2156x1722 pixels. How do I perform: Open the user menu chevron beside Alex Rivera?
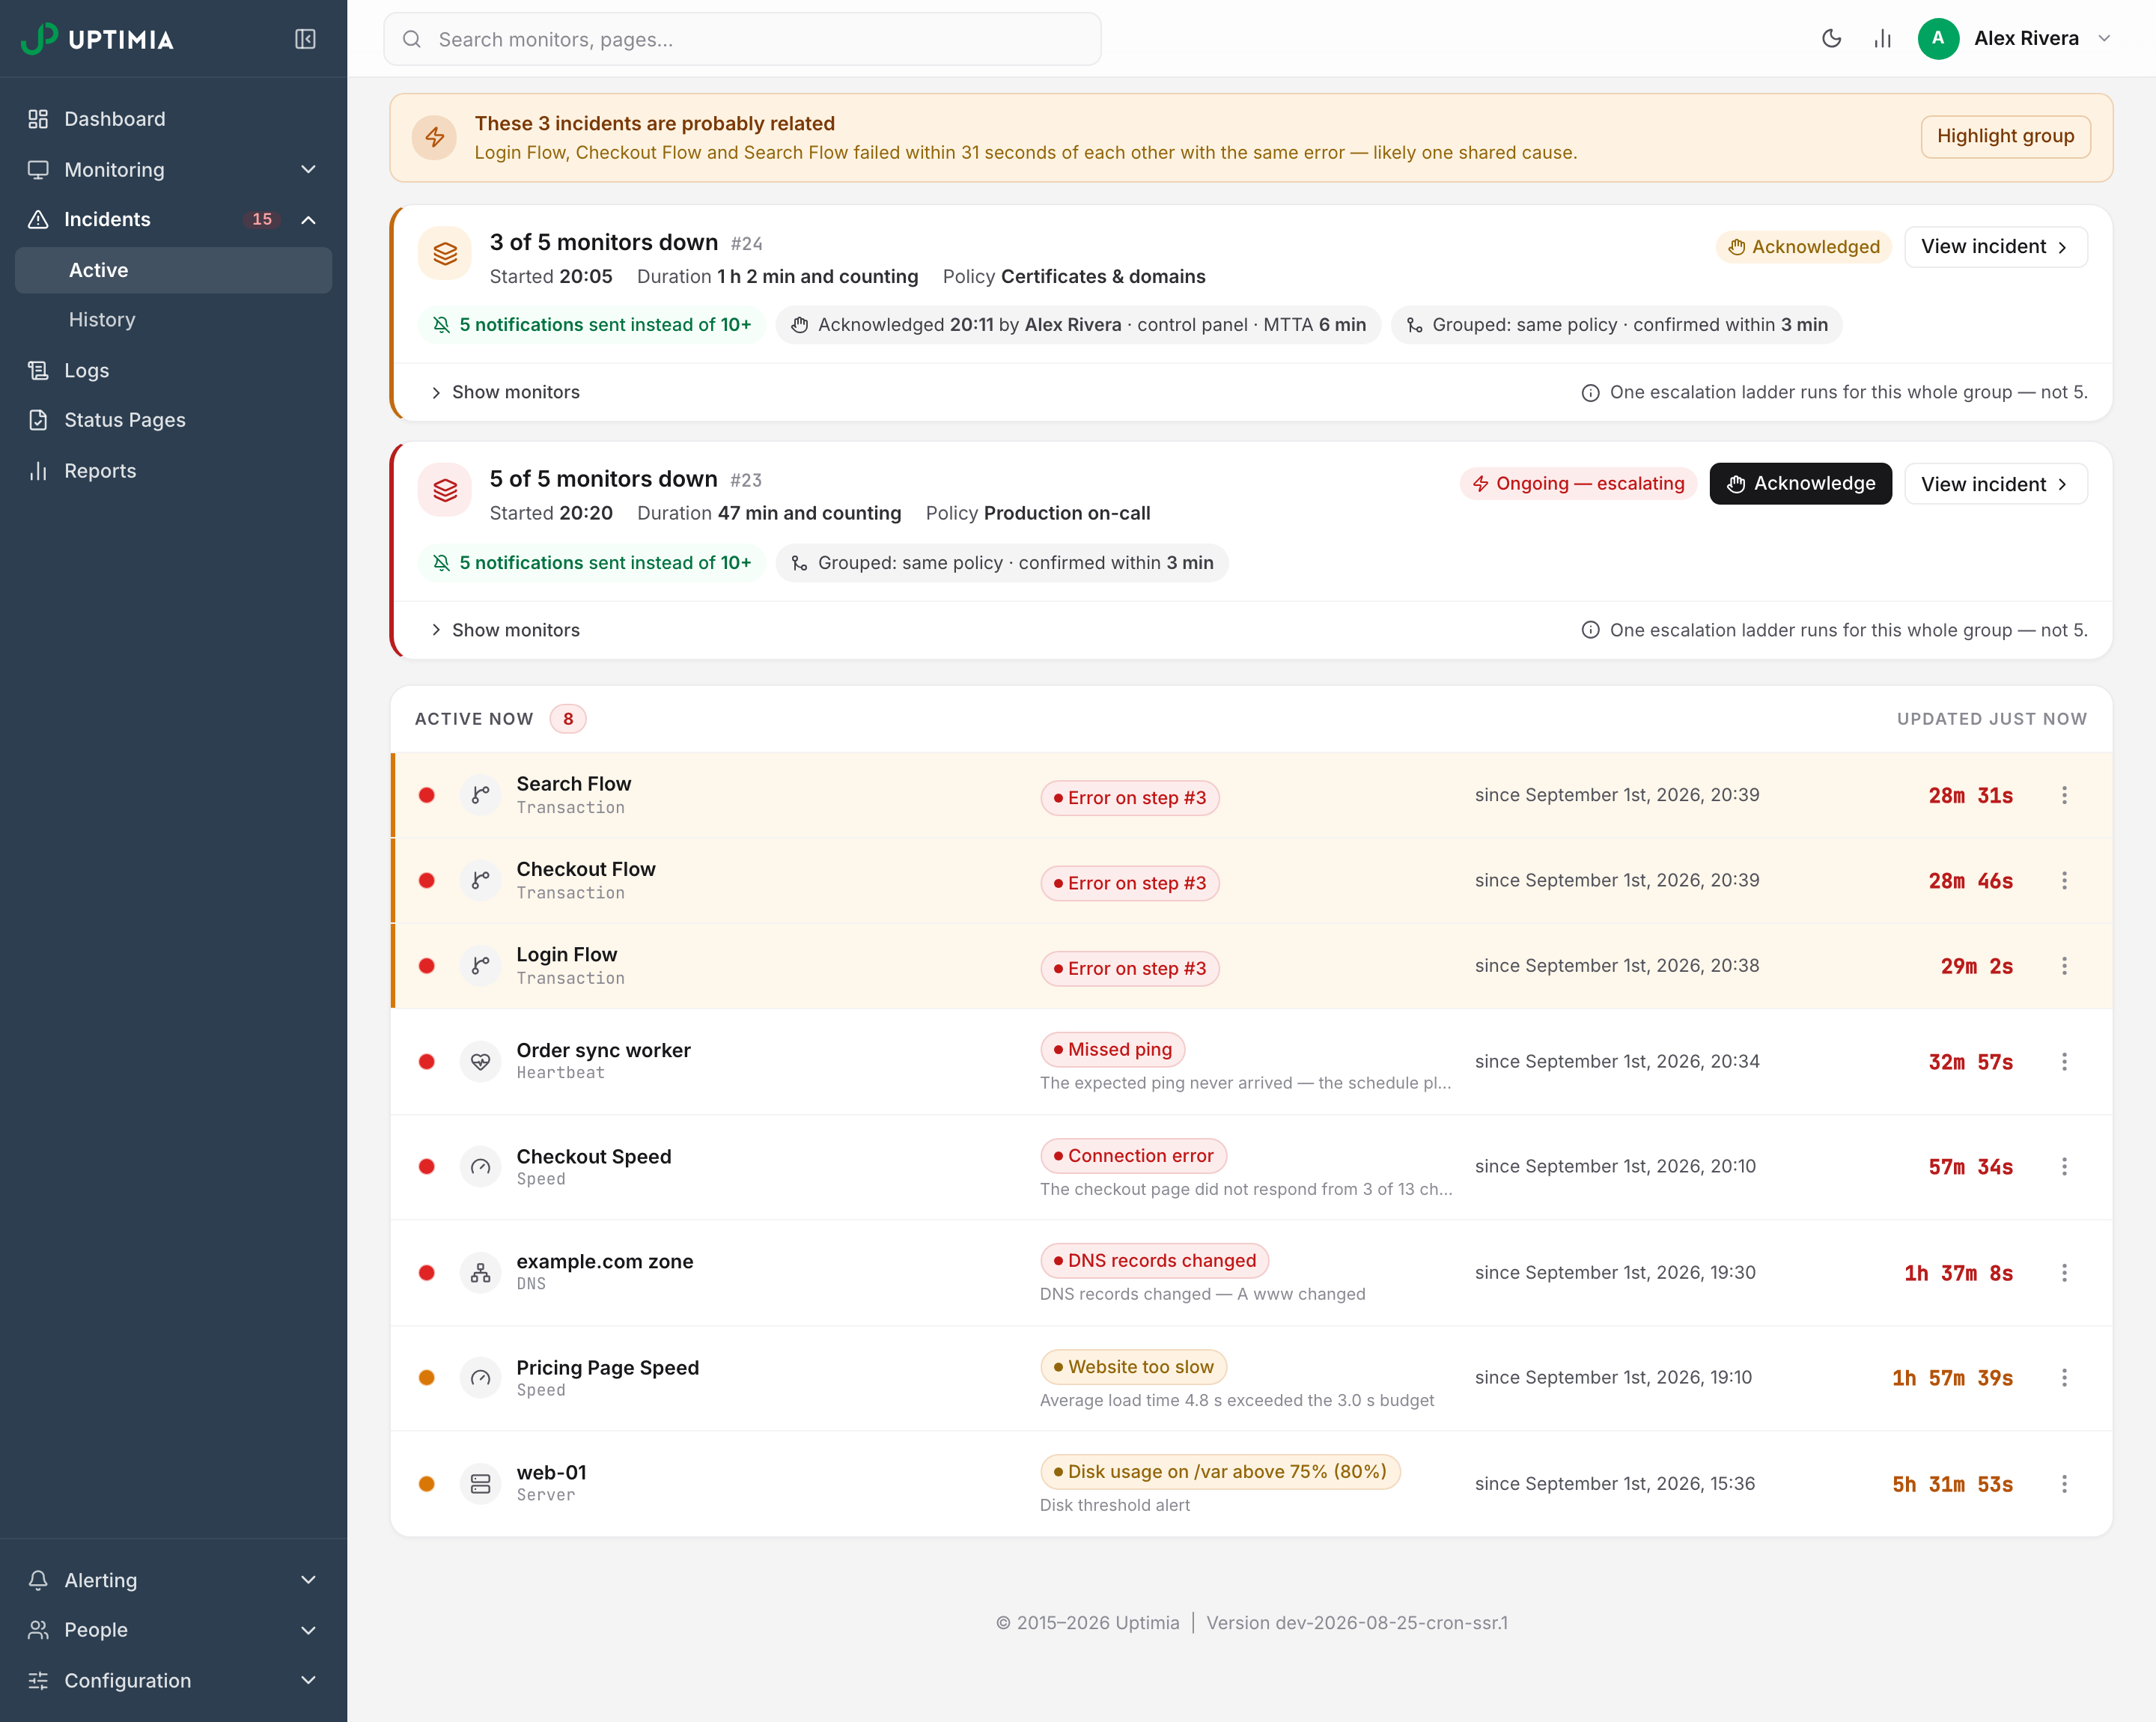2104,39
